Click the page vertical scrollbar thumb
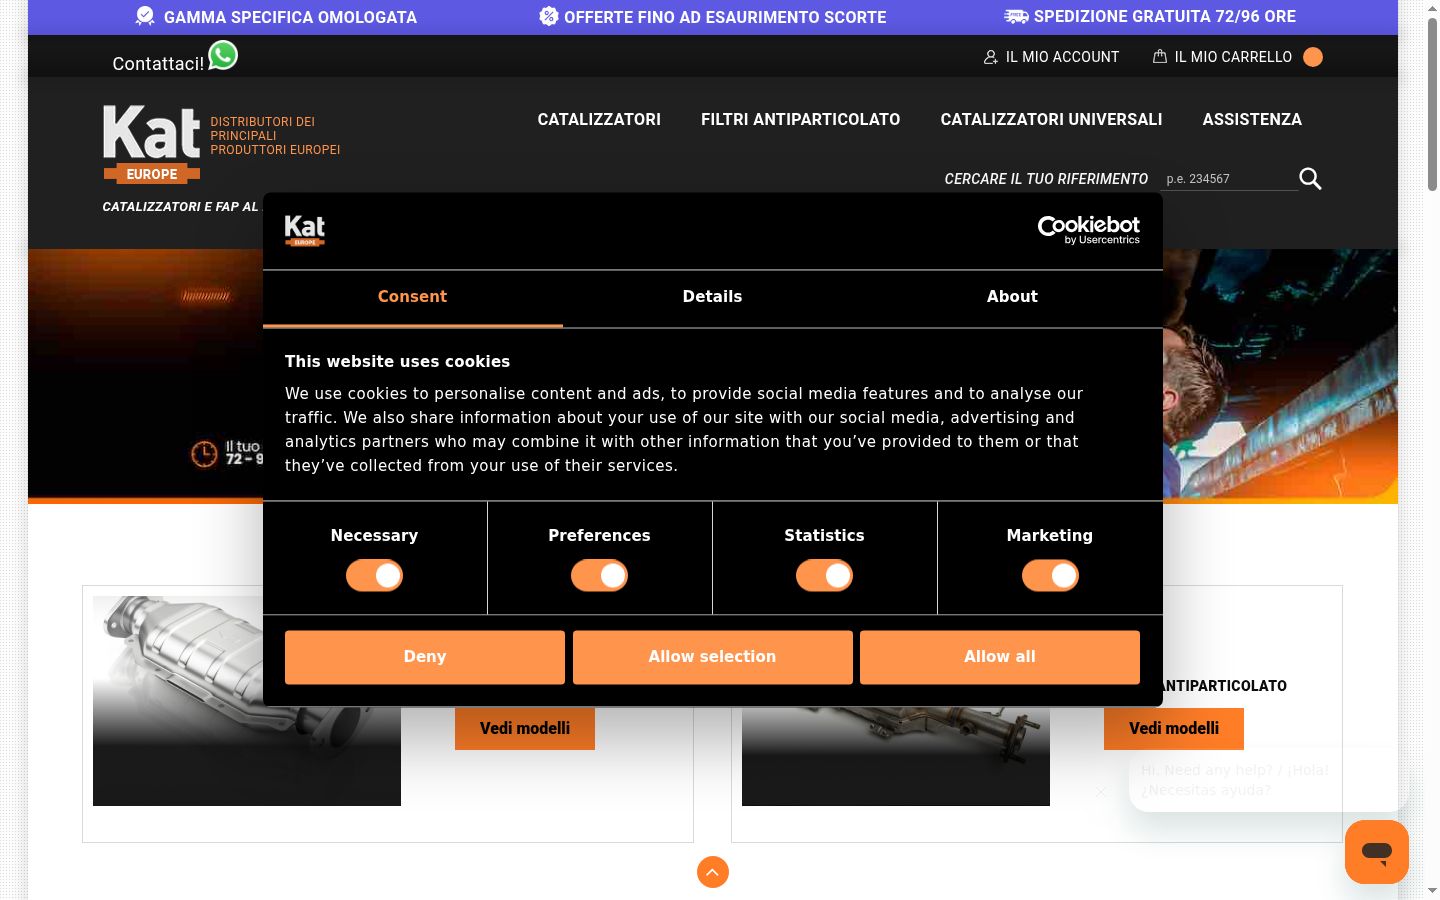The image size is (1440, 900). (x=1432, y=105)
